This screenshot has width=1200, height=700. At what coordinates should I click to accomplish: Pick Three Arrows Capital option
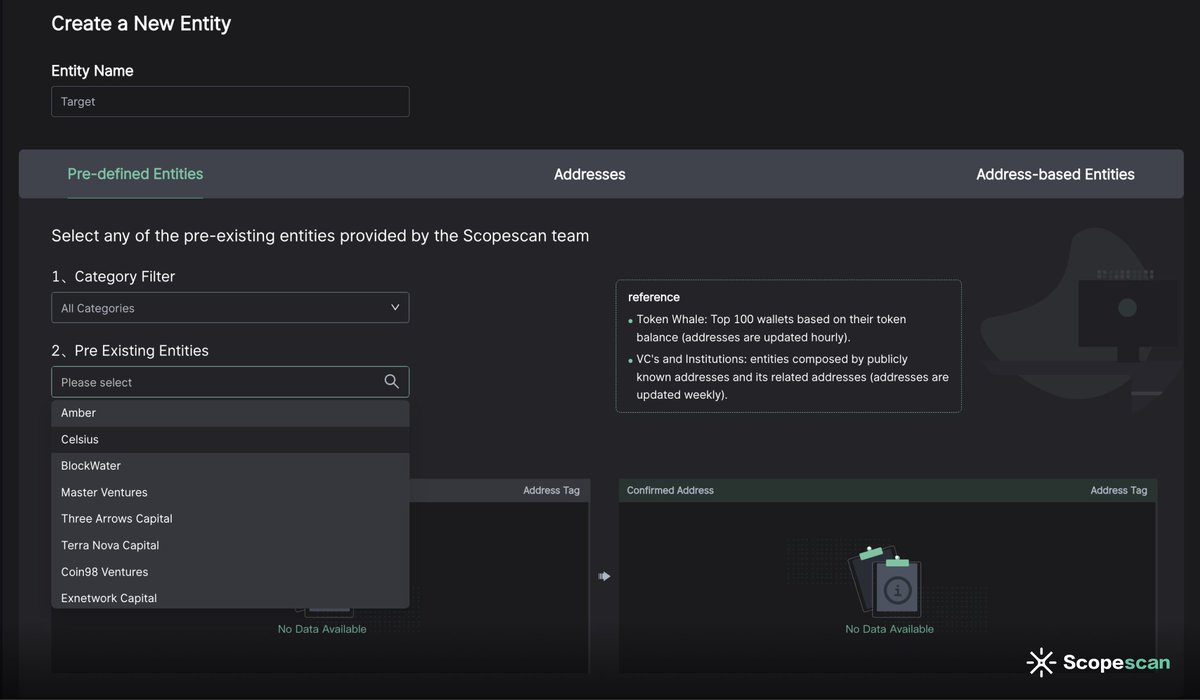tap(230, 519)
